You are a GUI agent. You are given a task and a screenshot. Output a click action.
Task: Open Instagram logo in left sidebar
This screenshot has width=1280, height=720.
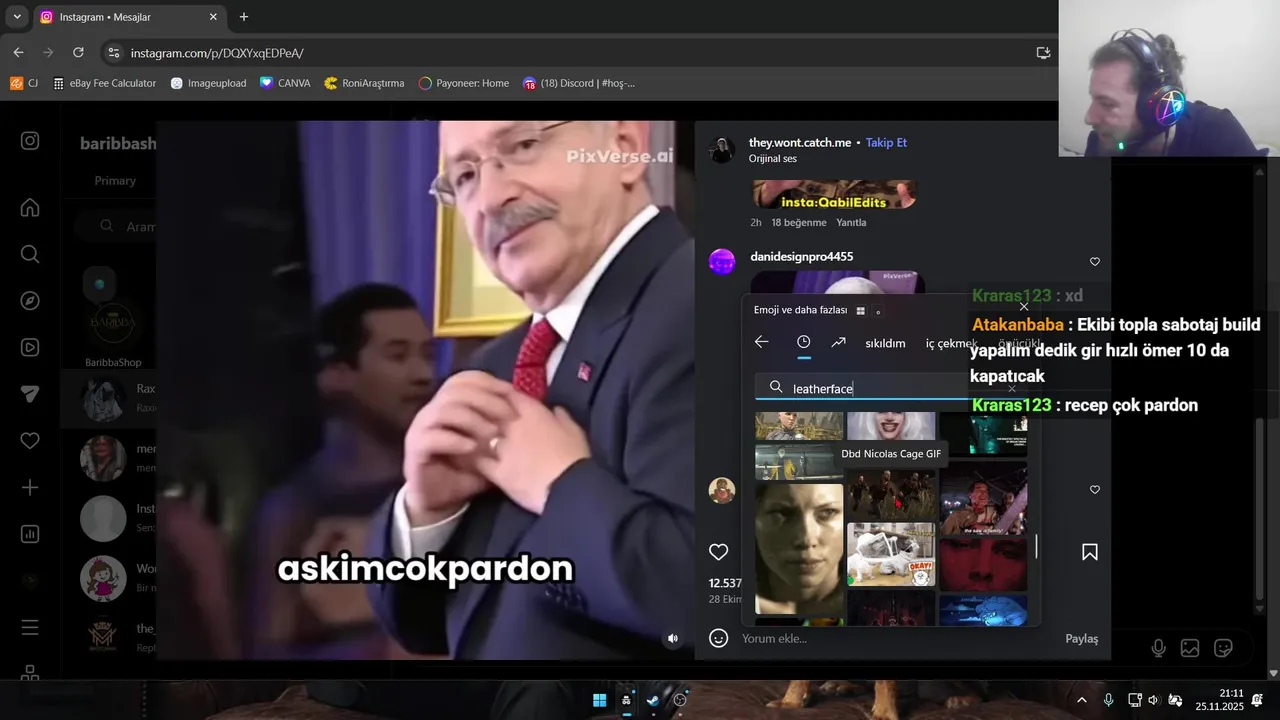point(30,141)
